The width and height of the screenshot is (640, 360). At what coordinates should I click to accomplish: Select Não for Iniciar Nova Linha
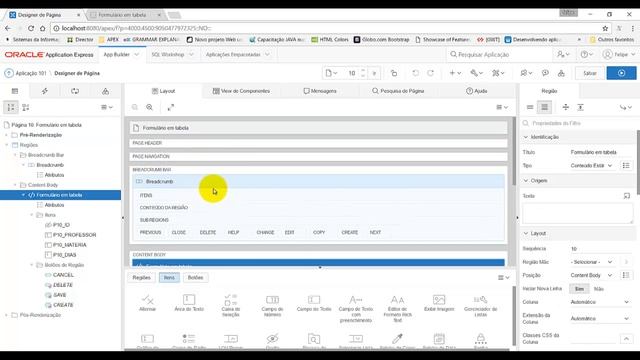click(x=599, y=289)
